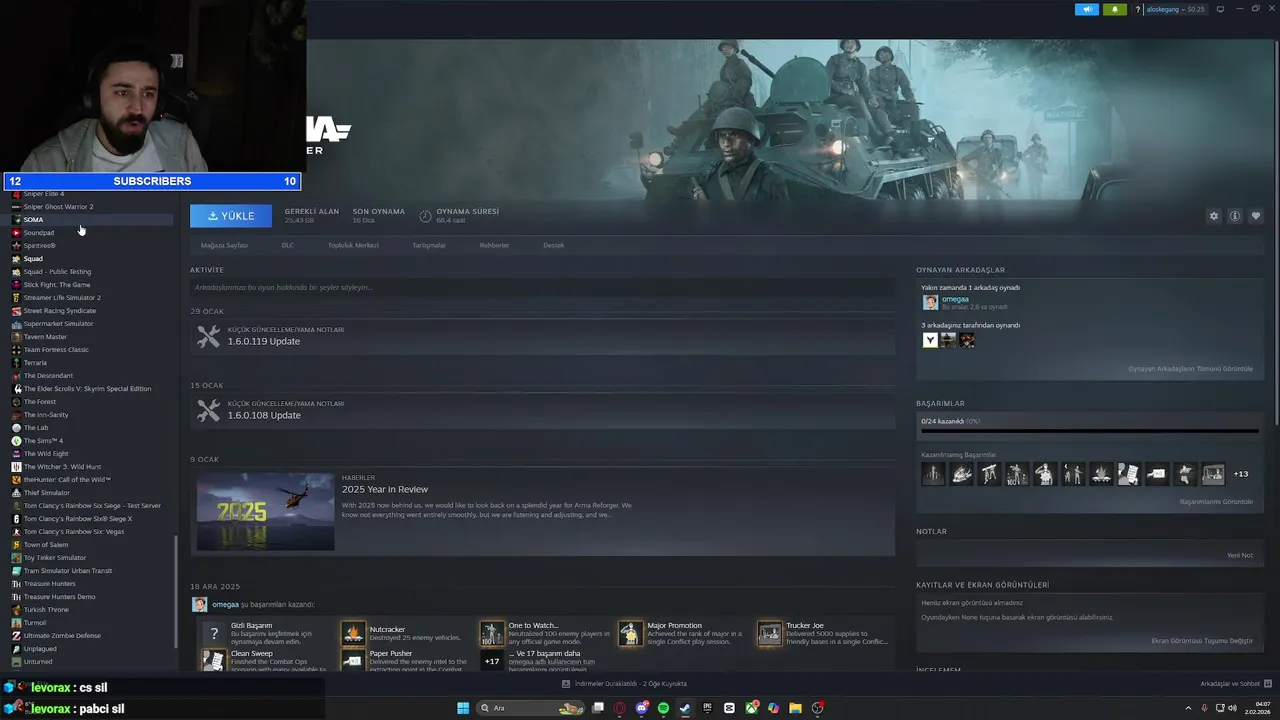Click the 0/24 achievements progress bar
The image size is (1280, 720).
1089,431
